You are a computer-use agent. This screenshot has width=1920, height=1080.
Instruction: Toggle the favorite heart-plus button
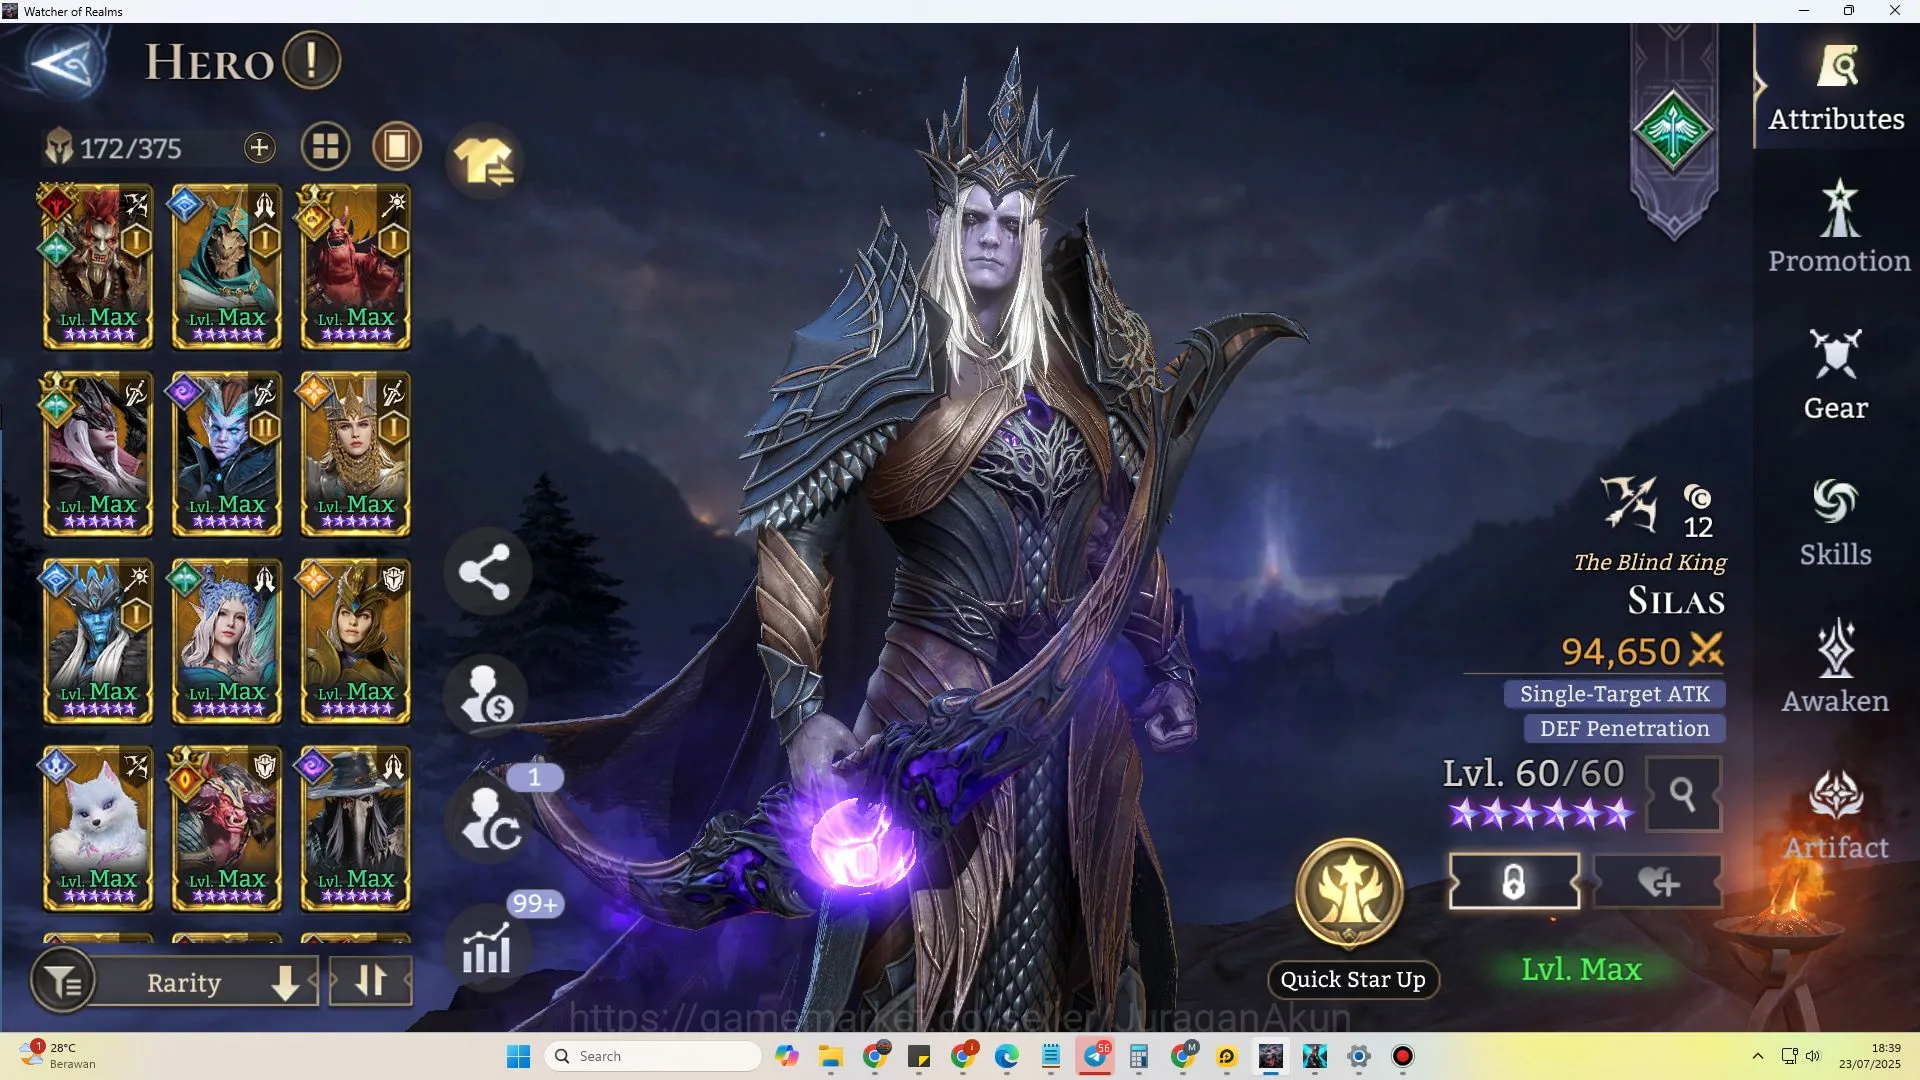tap(1658, 882)
